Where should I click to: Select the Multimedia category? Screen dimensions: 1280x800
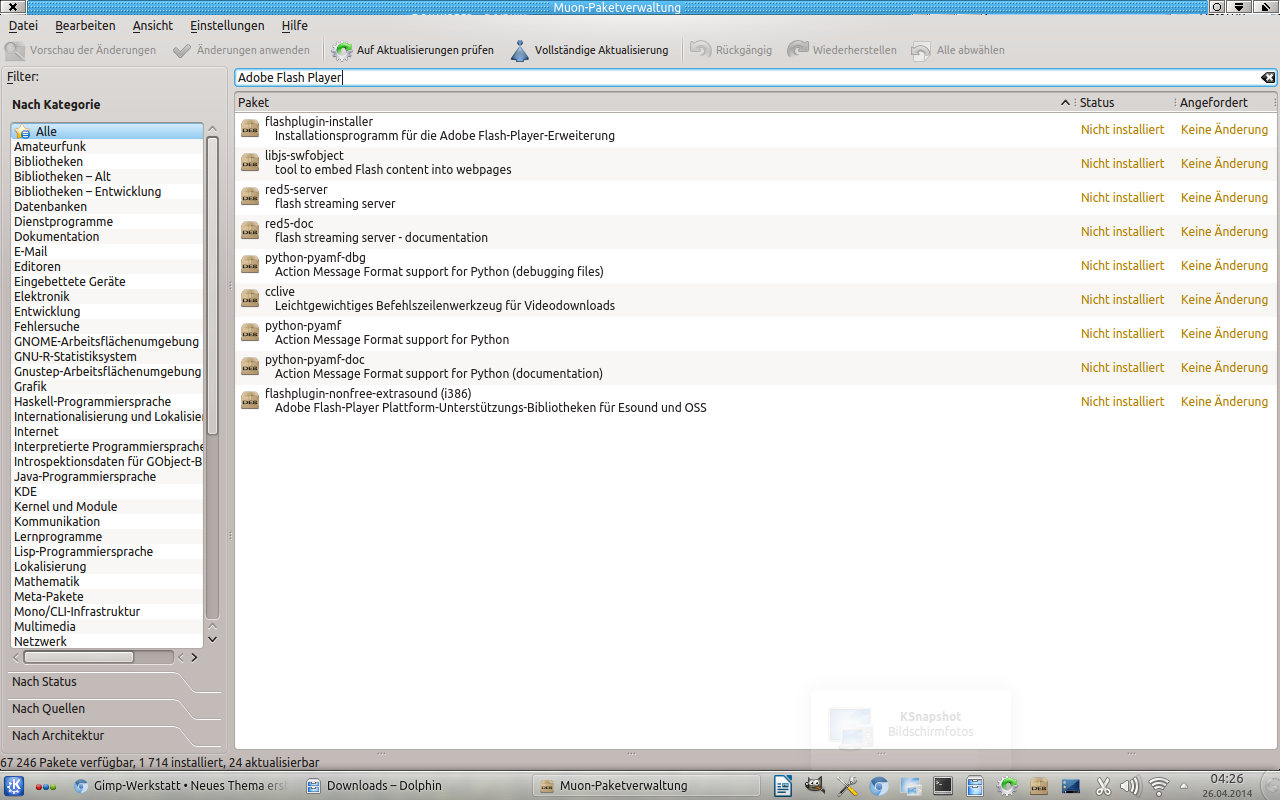(107, 626)
